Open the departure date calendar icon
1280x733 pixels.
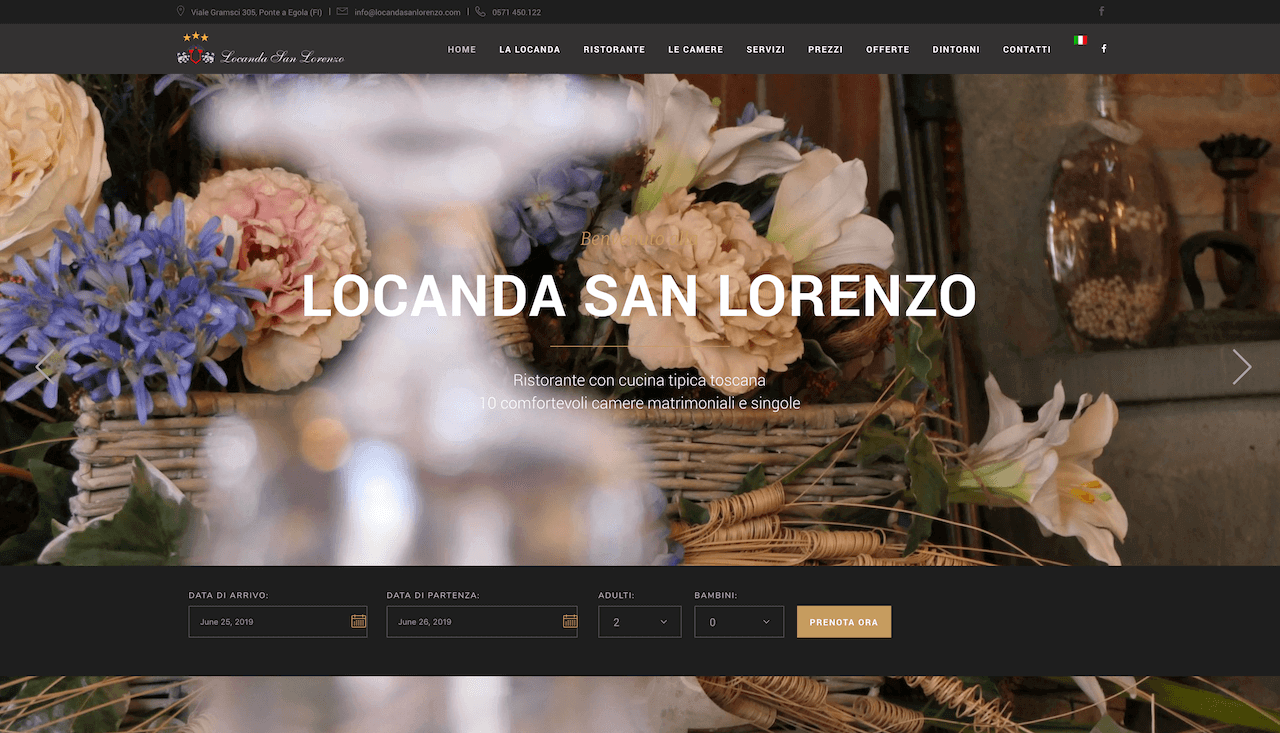coord(569,621)
